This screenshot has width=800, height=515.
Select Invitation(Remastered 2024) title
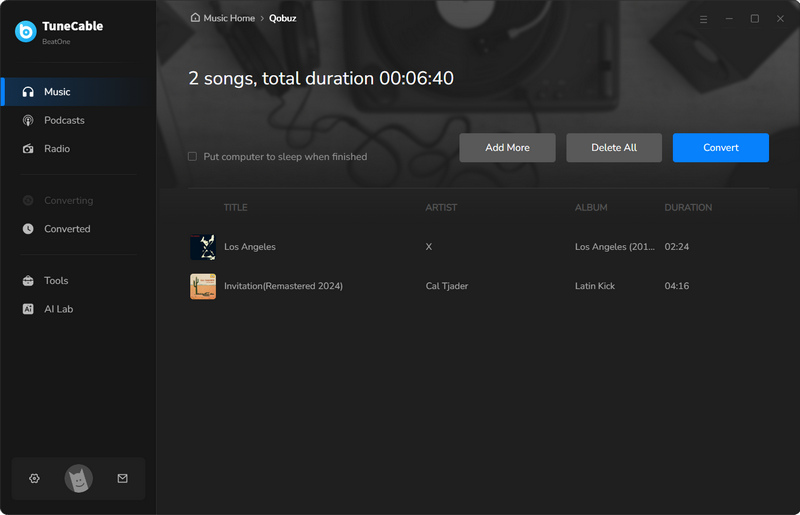[283, 286]
